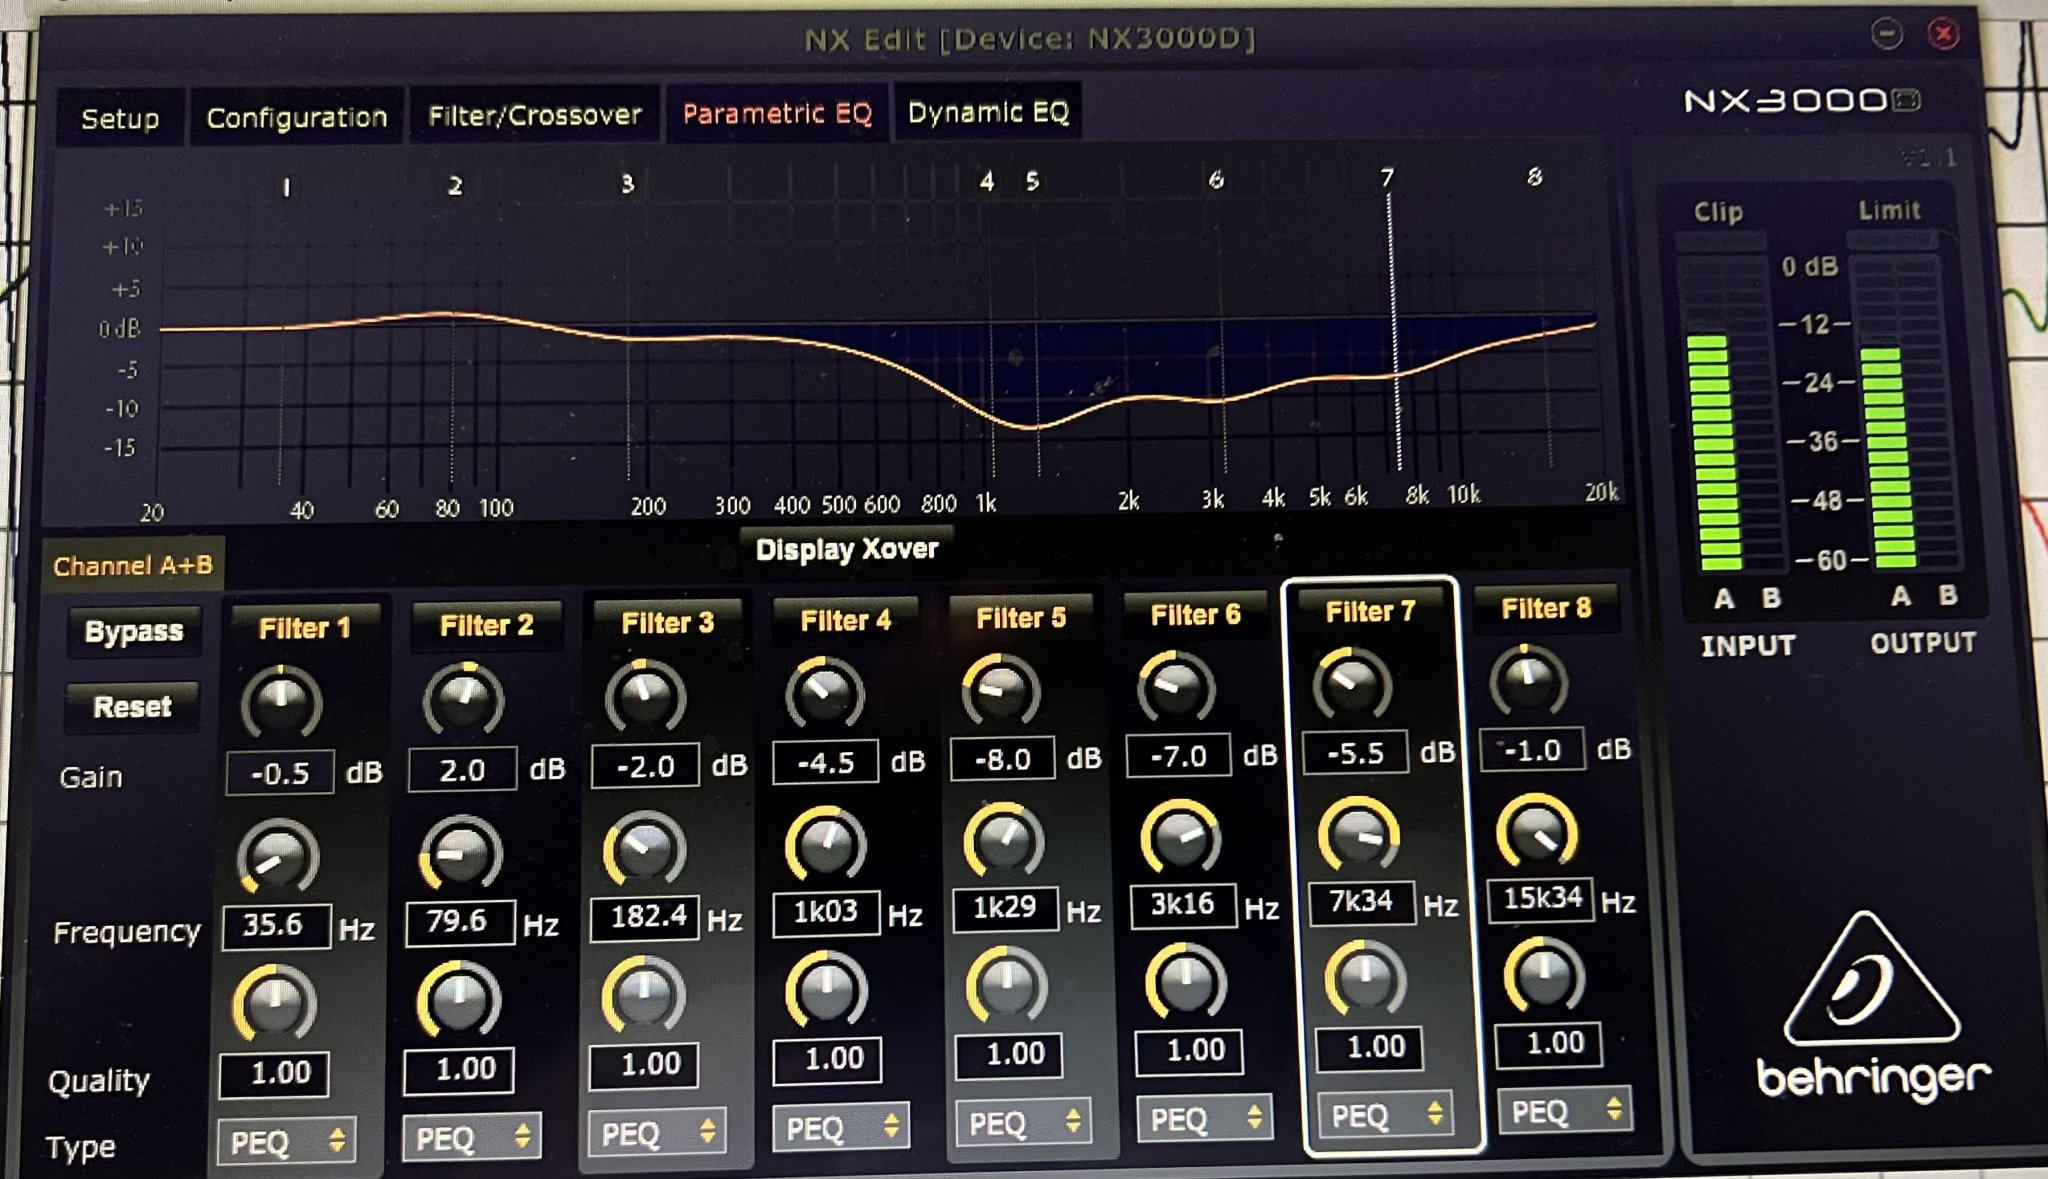Select band marker 1 on graph
The height and width of the screenshot is (1179, 2048).
tap(286, 187)
